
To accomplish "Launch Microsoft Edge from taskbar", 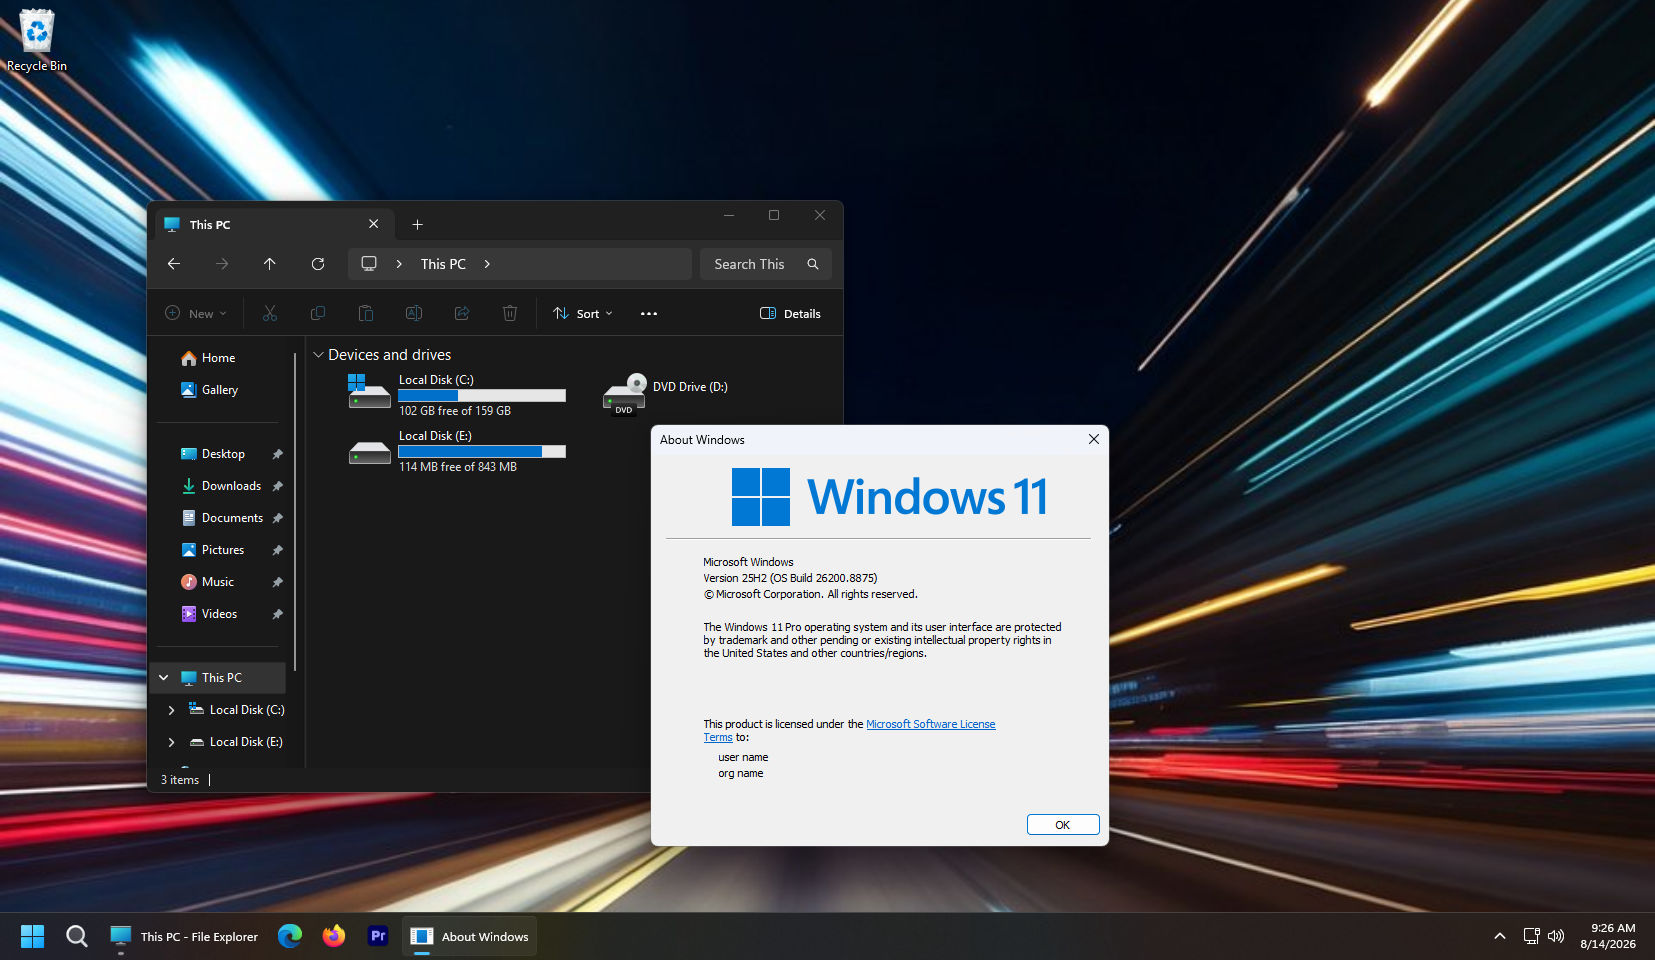I will (290, 936).
